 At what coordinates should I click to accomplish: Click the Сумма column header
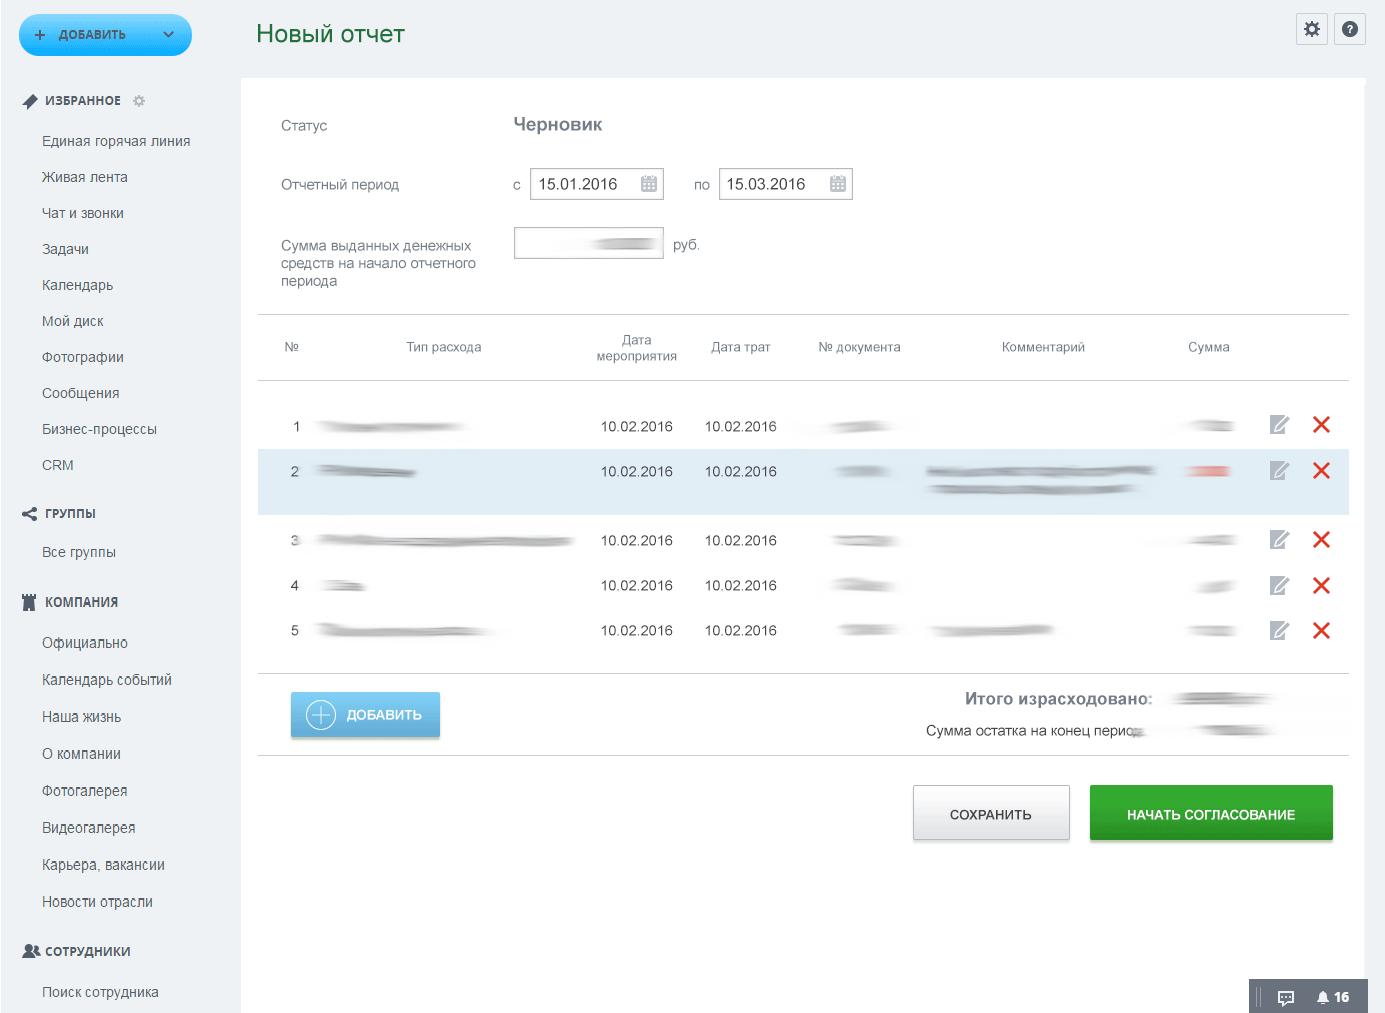[x=1209, y=347]
